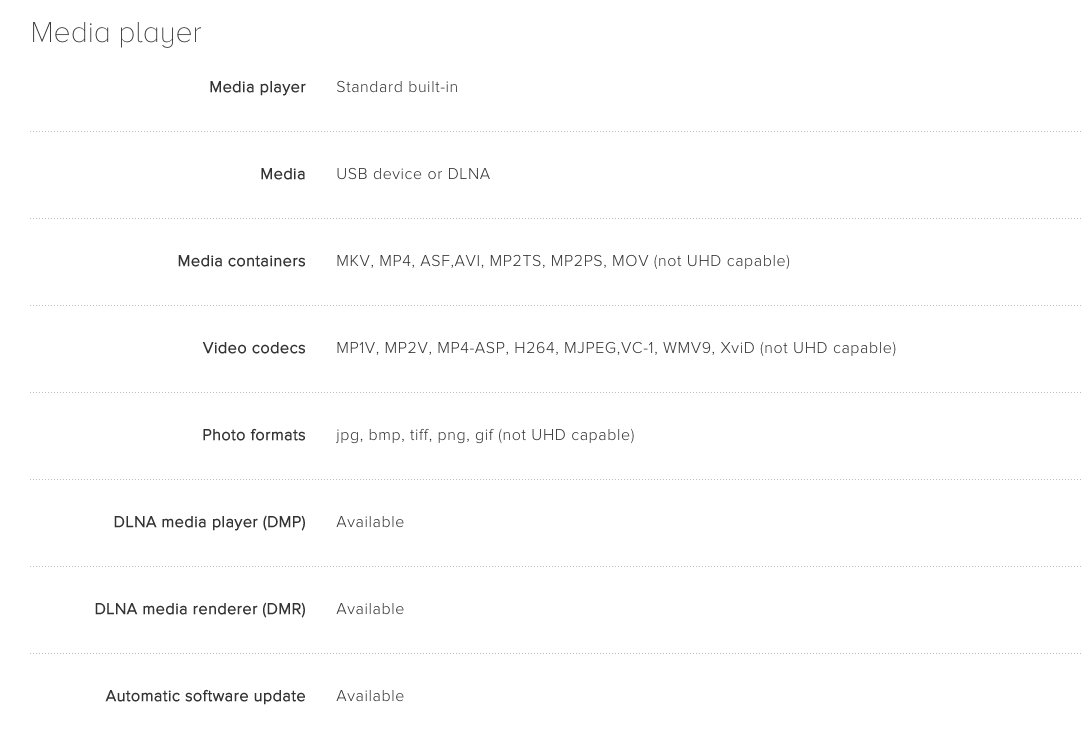Click 'Available' next to DLNA media player
The image size is (1081, 737).
pyautogui.click(x=370, y=522)
